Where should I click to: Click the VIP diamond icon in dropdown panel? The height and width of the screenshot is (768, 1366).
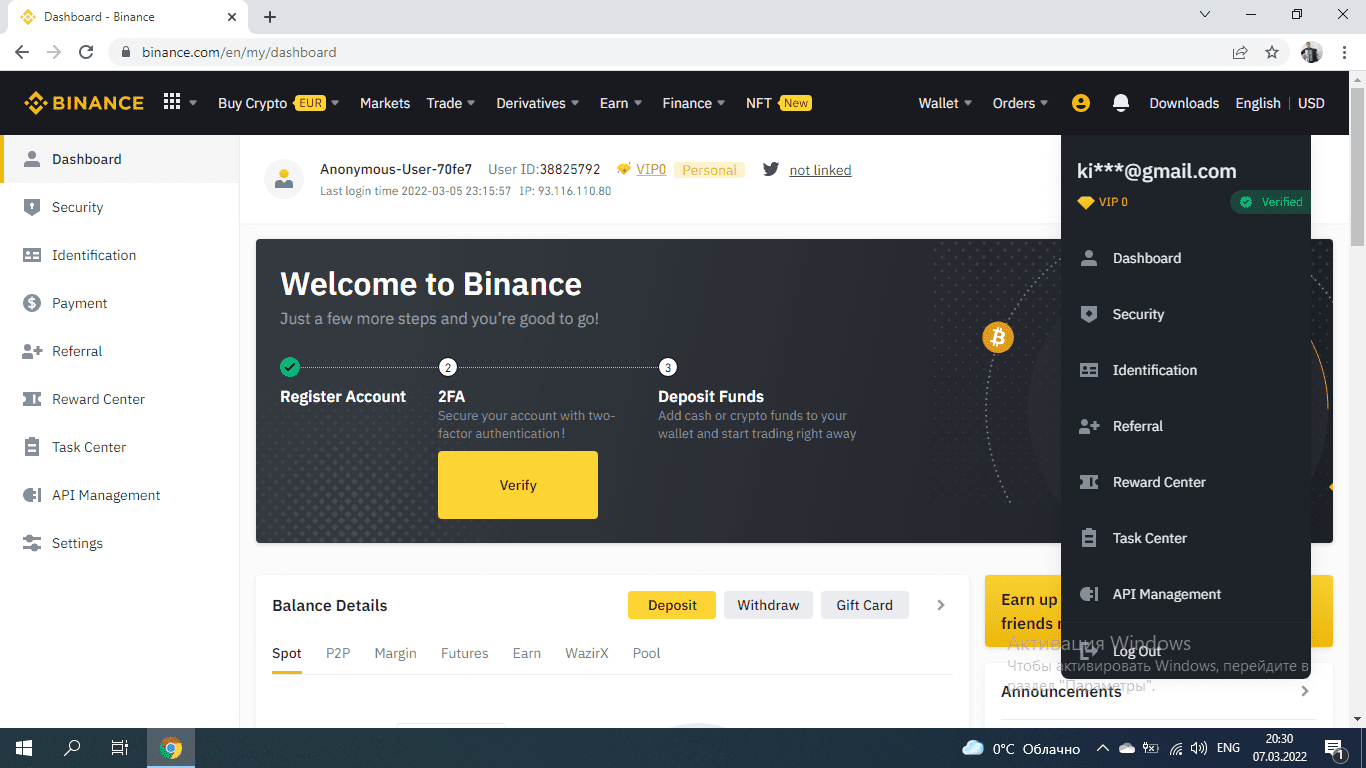coord(1086,202)
